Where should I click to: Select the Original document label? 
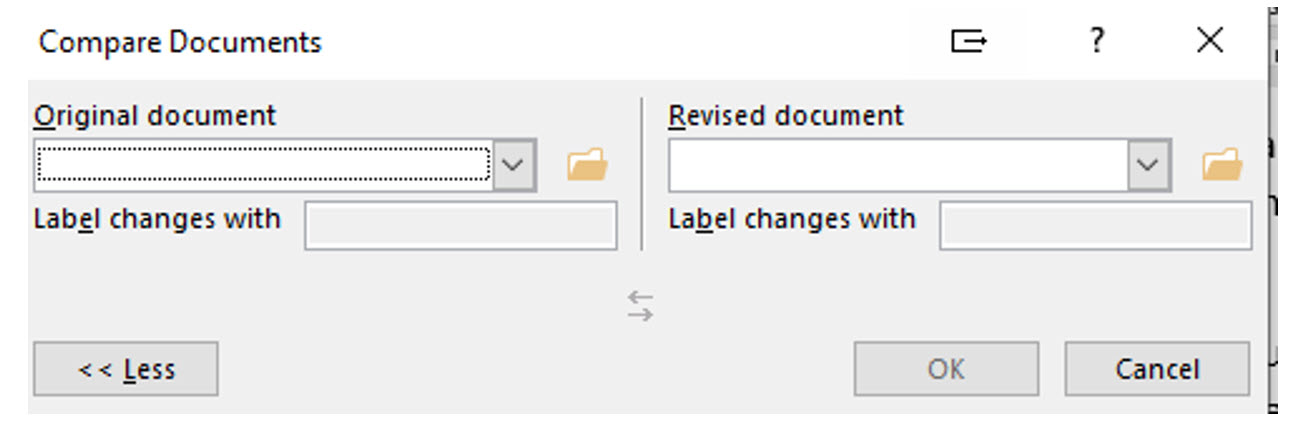pos(155,115)
